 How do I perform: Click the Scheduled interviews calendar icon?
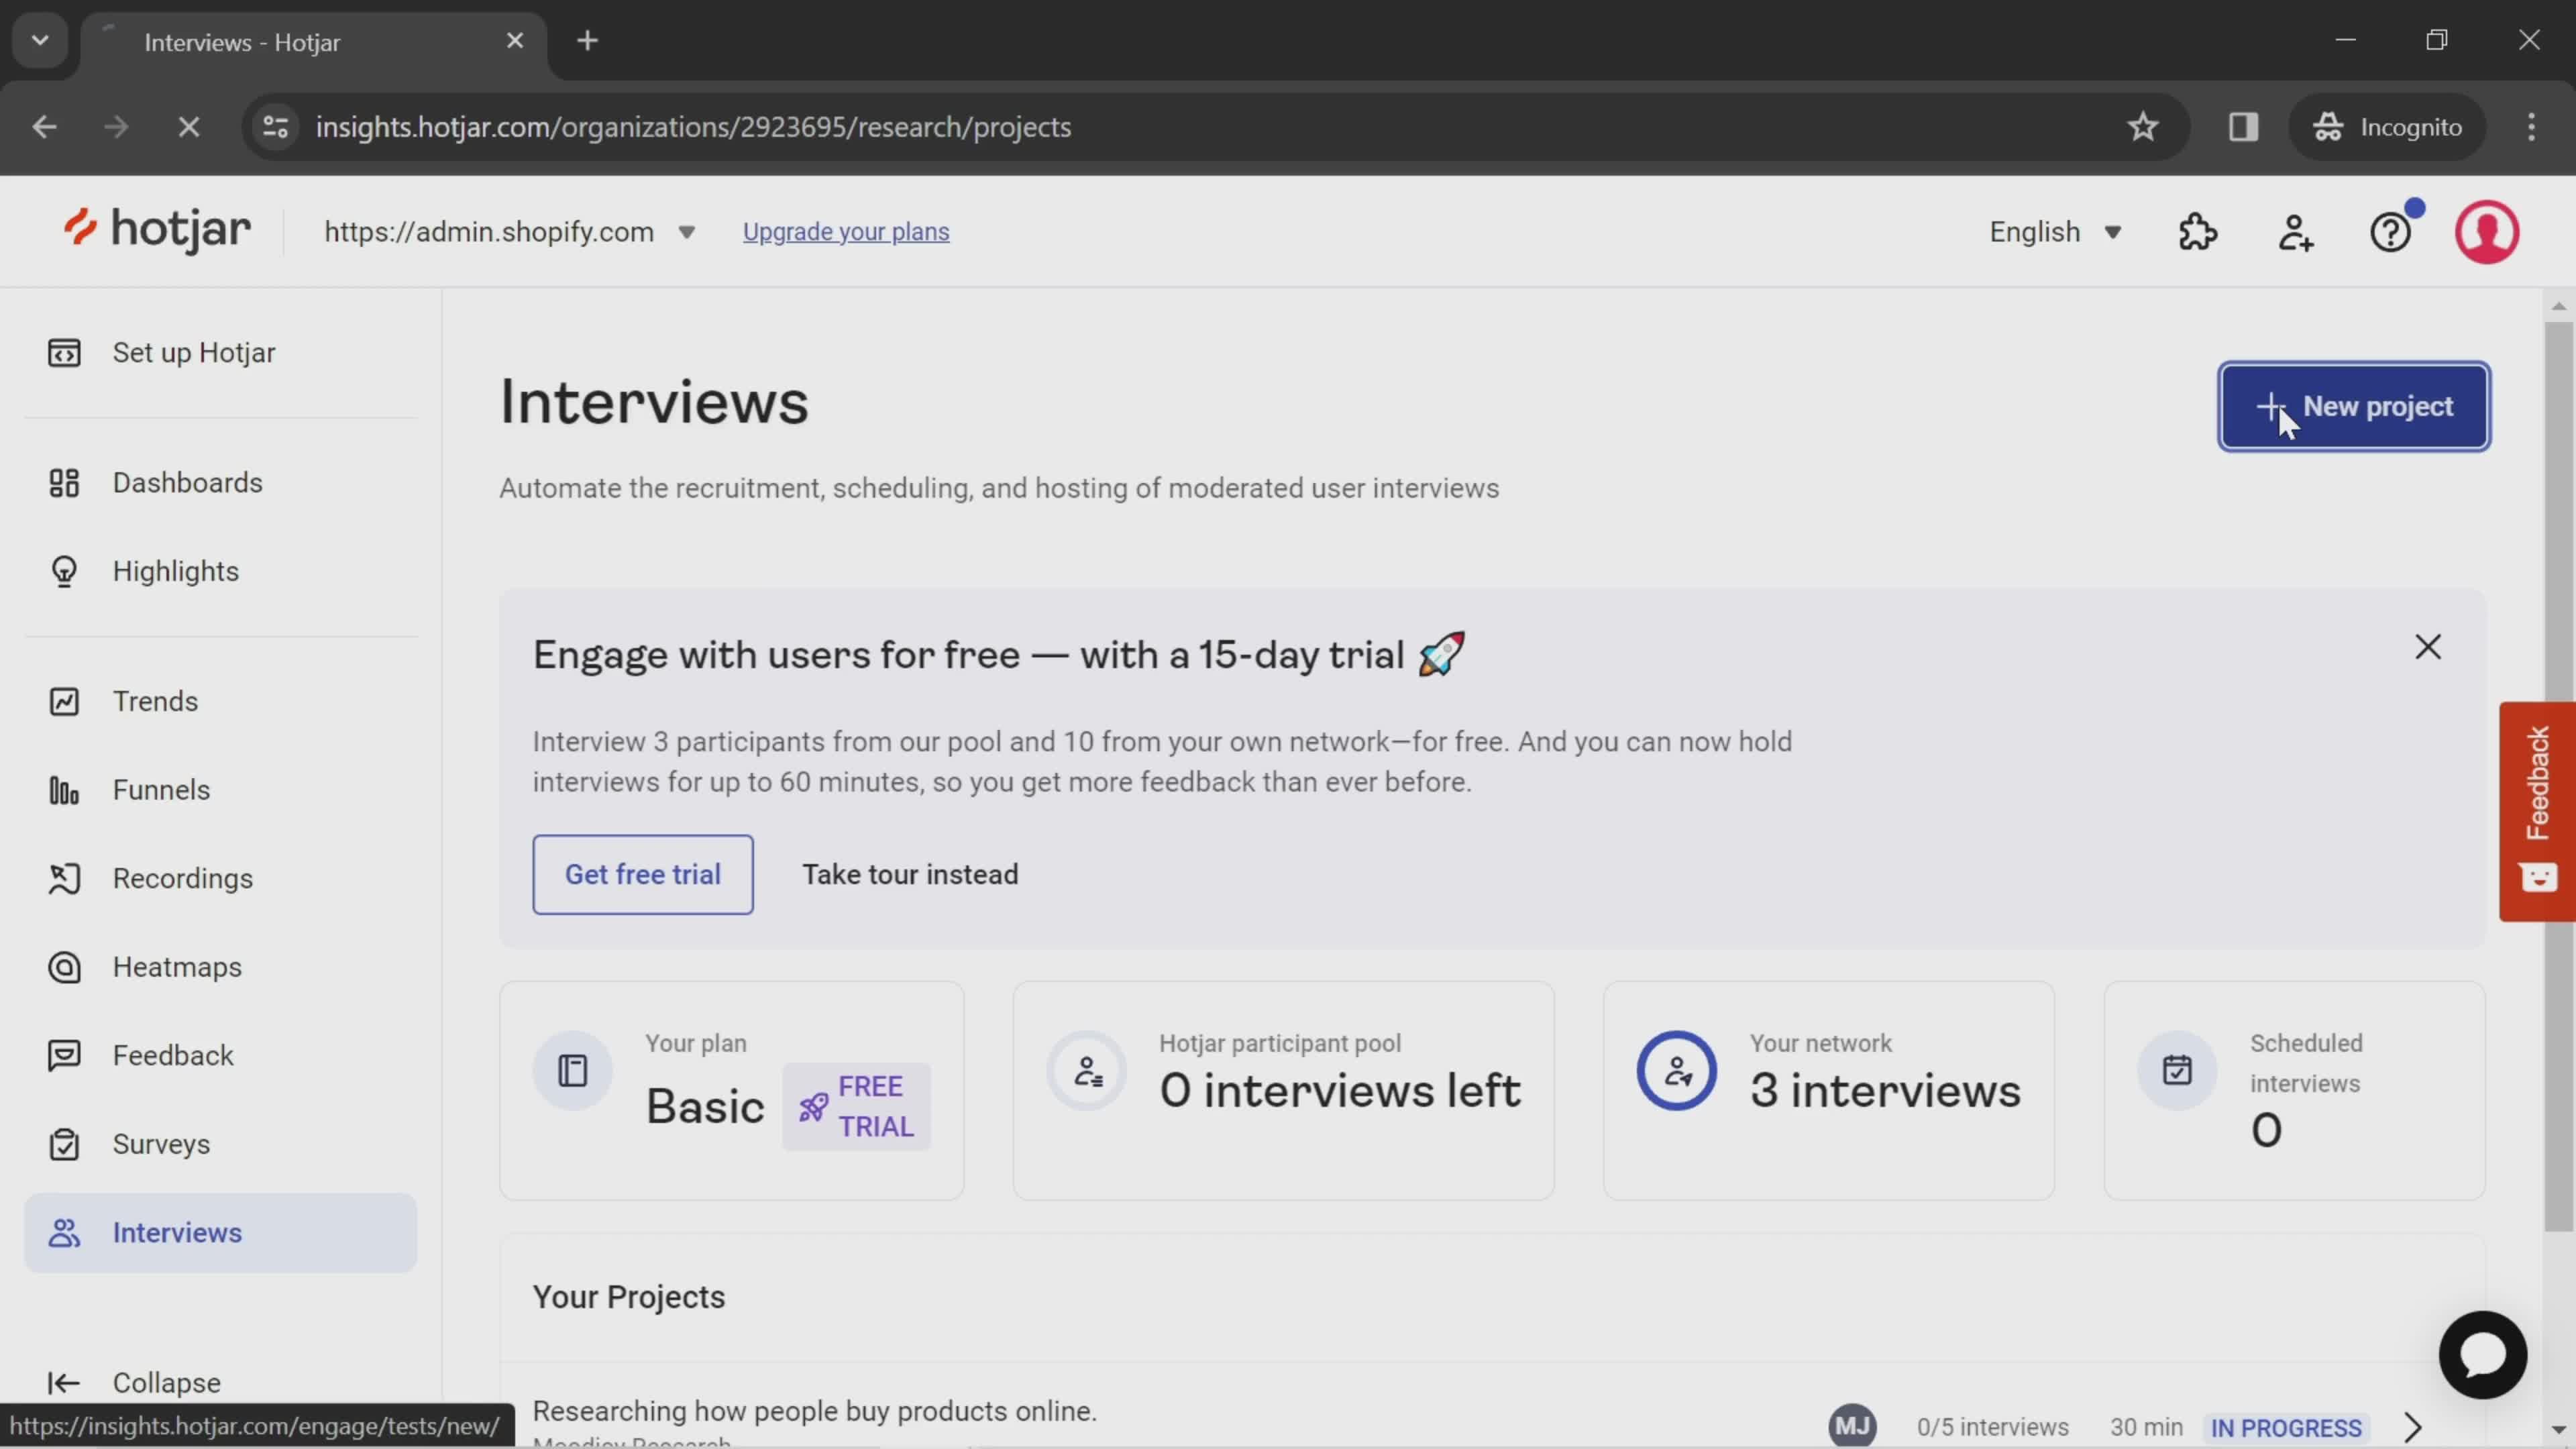[2177, 1071]
